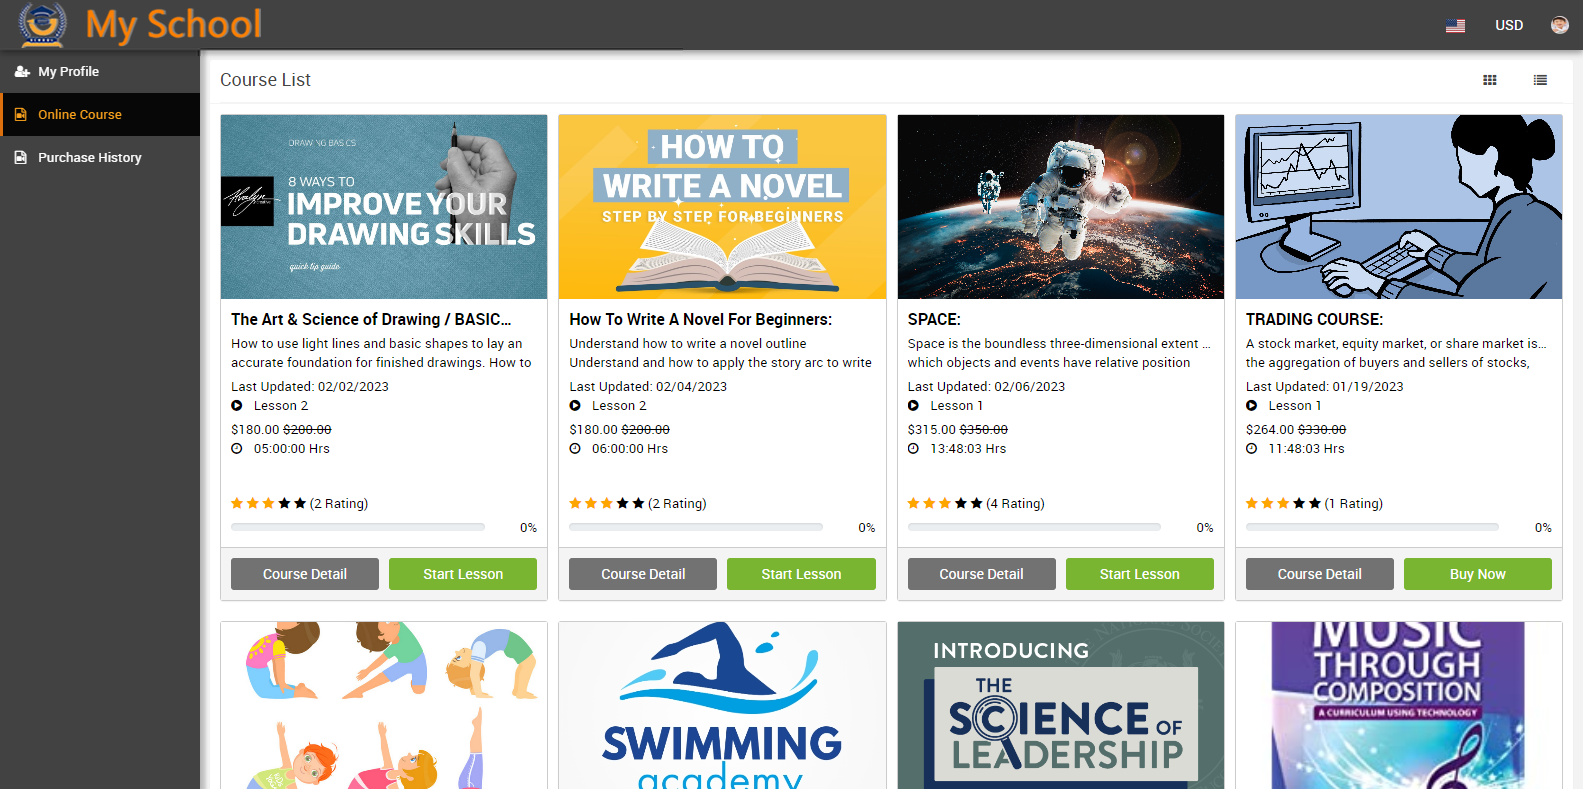Click the My School logo icon
The image size is (1583, 789).
point(42,24)
